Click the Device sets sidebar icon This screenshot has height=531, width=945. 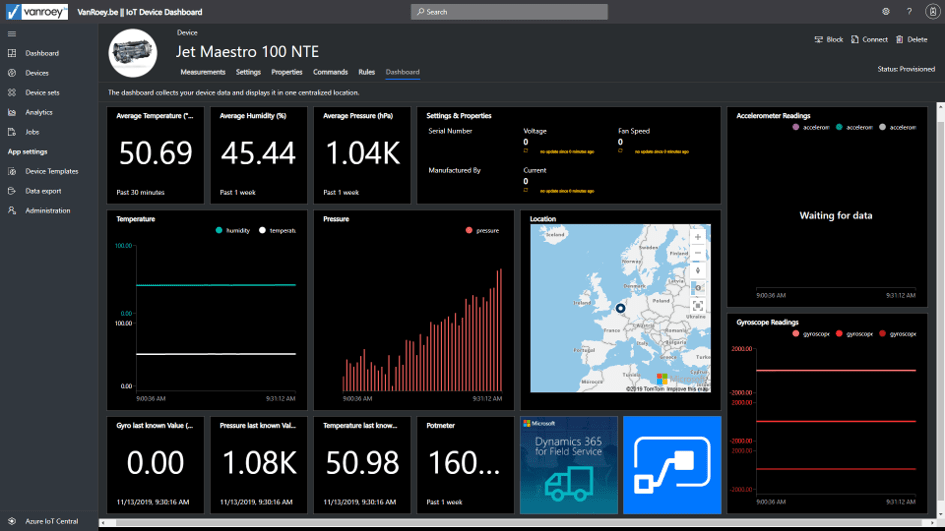tap(12, 92)
